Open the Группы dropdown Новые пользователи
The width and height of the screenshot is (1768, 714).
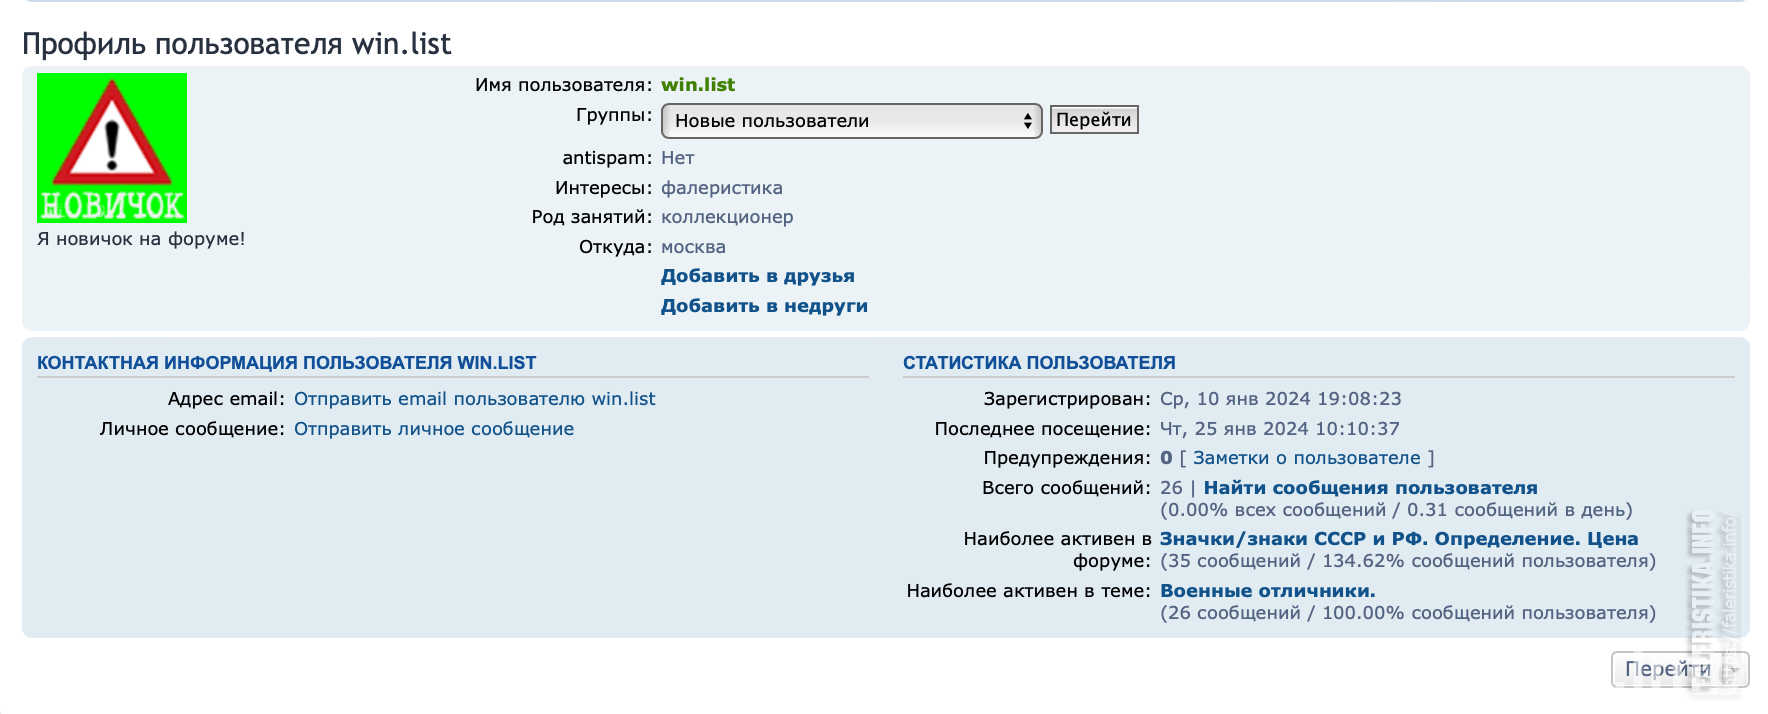[851, 121]
